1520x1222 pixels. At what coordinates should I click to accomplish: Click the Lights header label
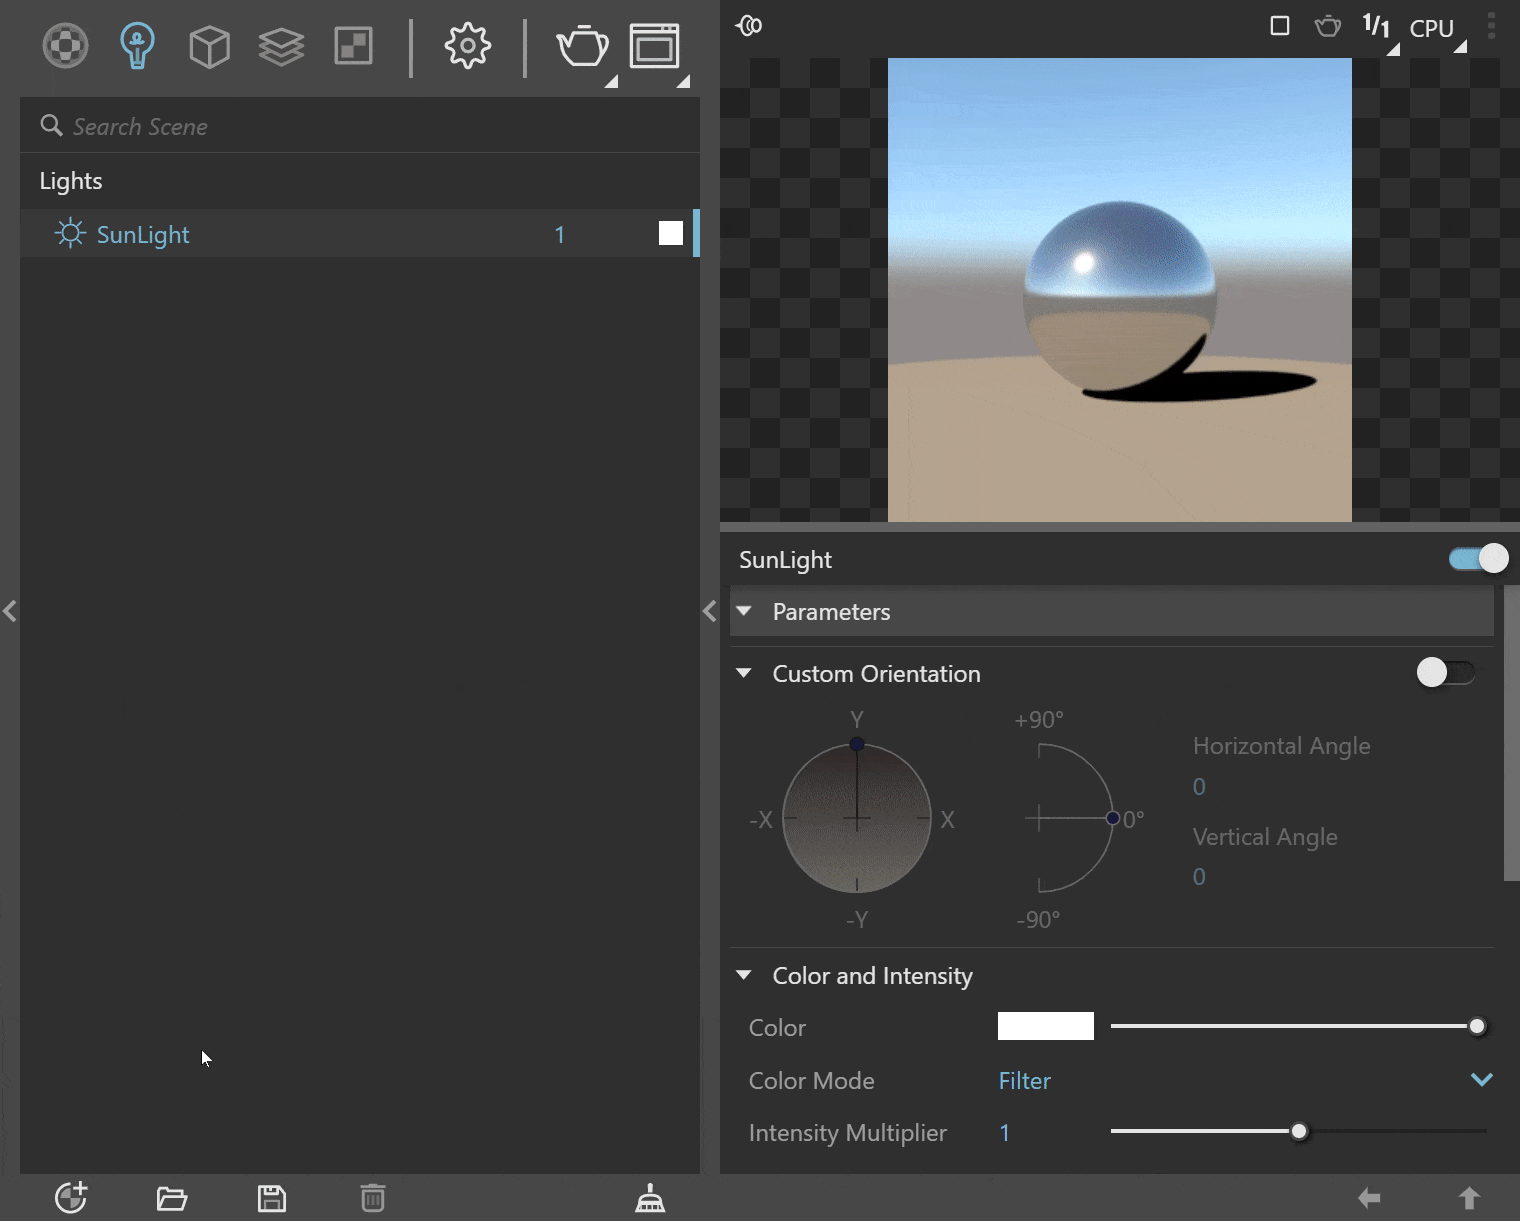click(71, 181)
